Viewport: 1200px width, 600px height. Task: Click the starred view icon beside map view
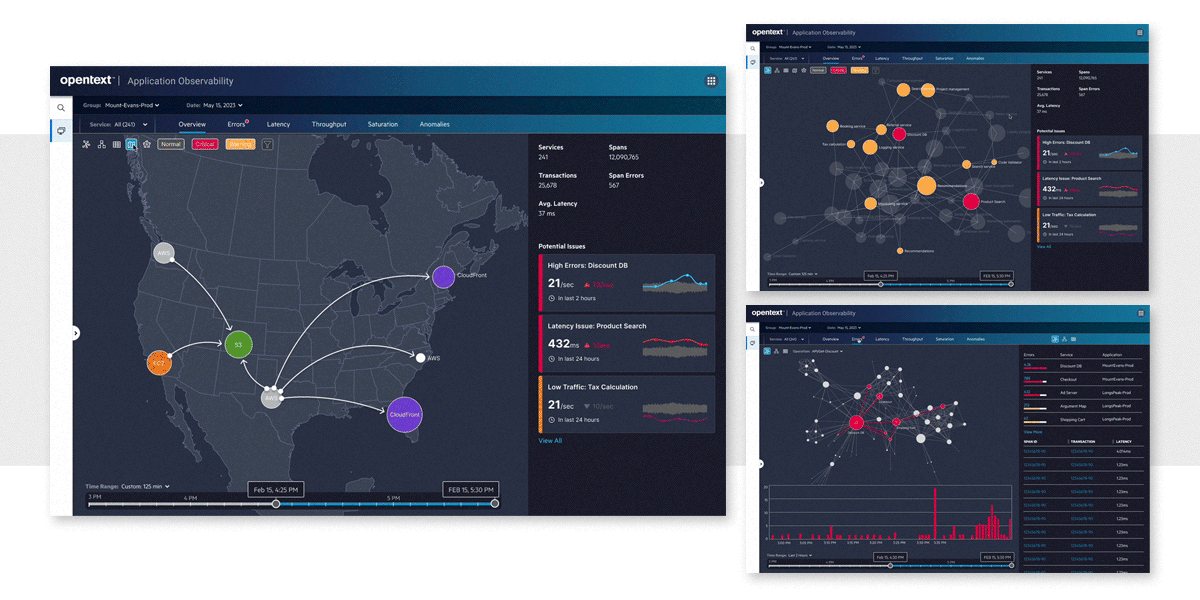pyautogui.click(x=147, y=144)
